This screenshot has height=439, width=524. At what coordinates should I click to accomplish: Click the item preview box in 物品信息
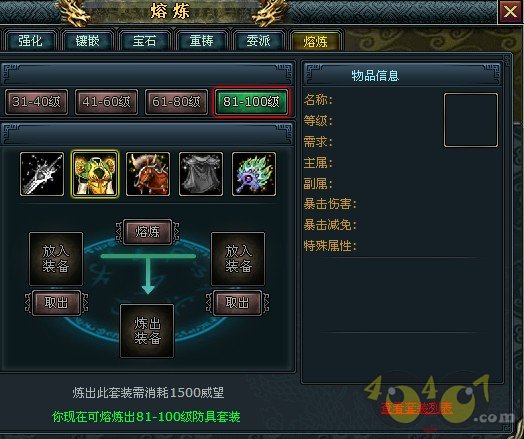click(x=471, y=120)
